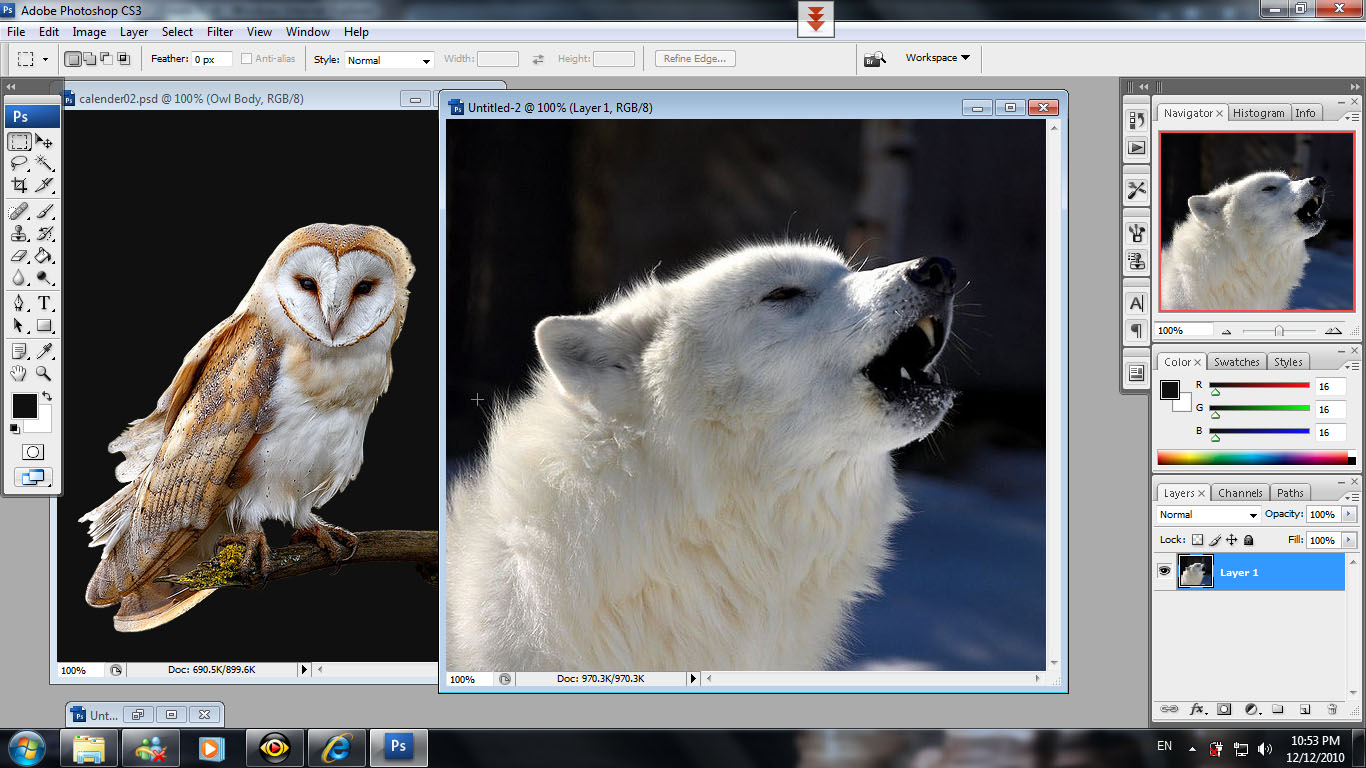Hide Layer 1 using the eye icon
This screenshot has width=1366, height=768.
1164,571
